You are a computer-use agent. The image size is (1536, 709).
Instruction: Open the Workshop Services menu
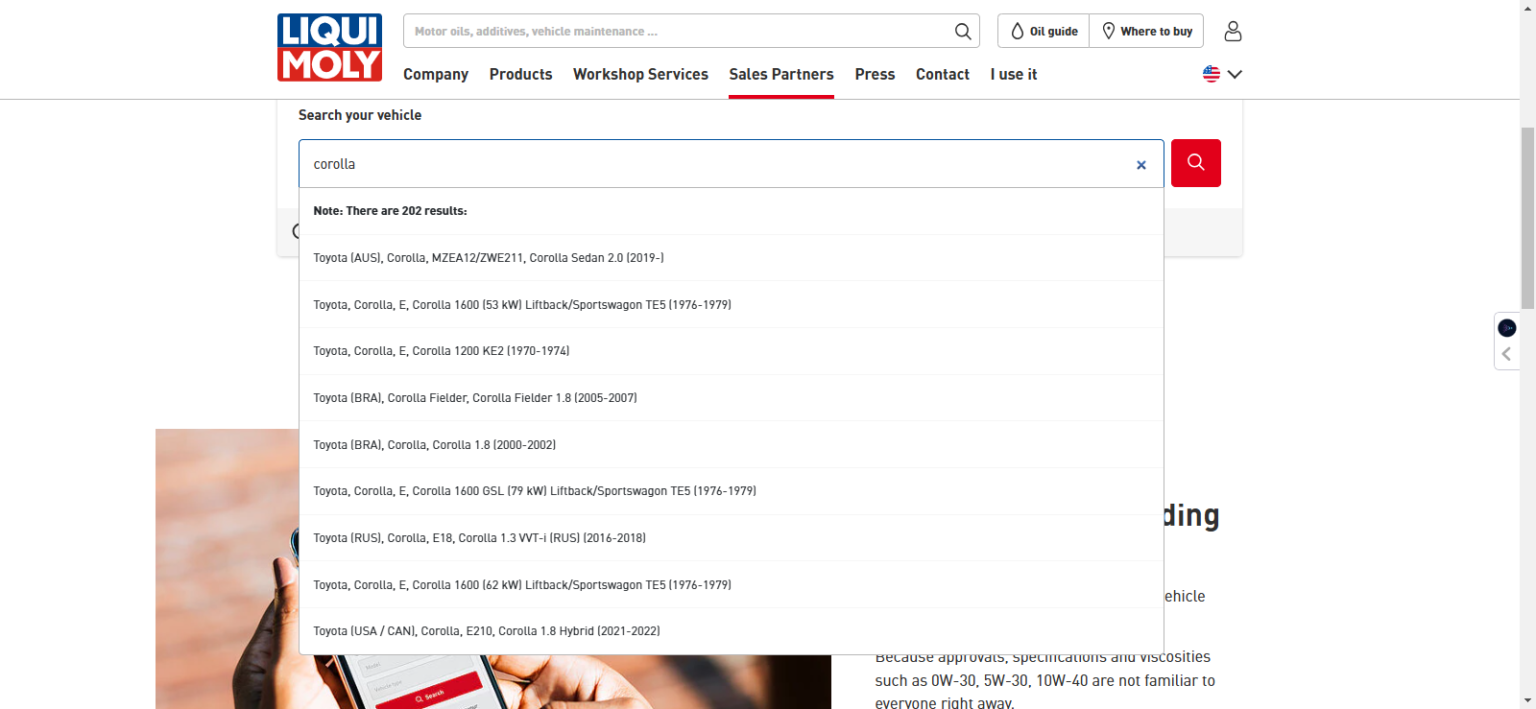pos(640,74)
